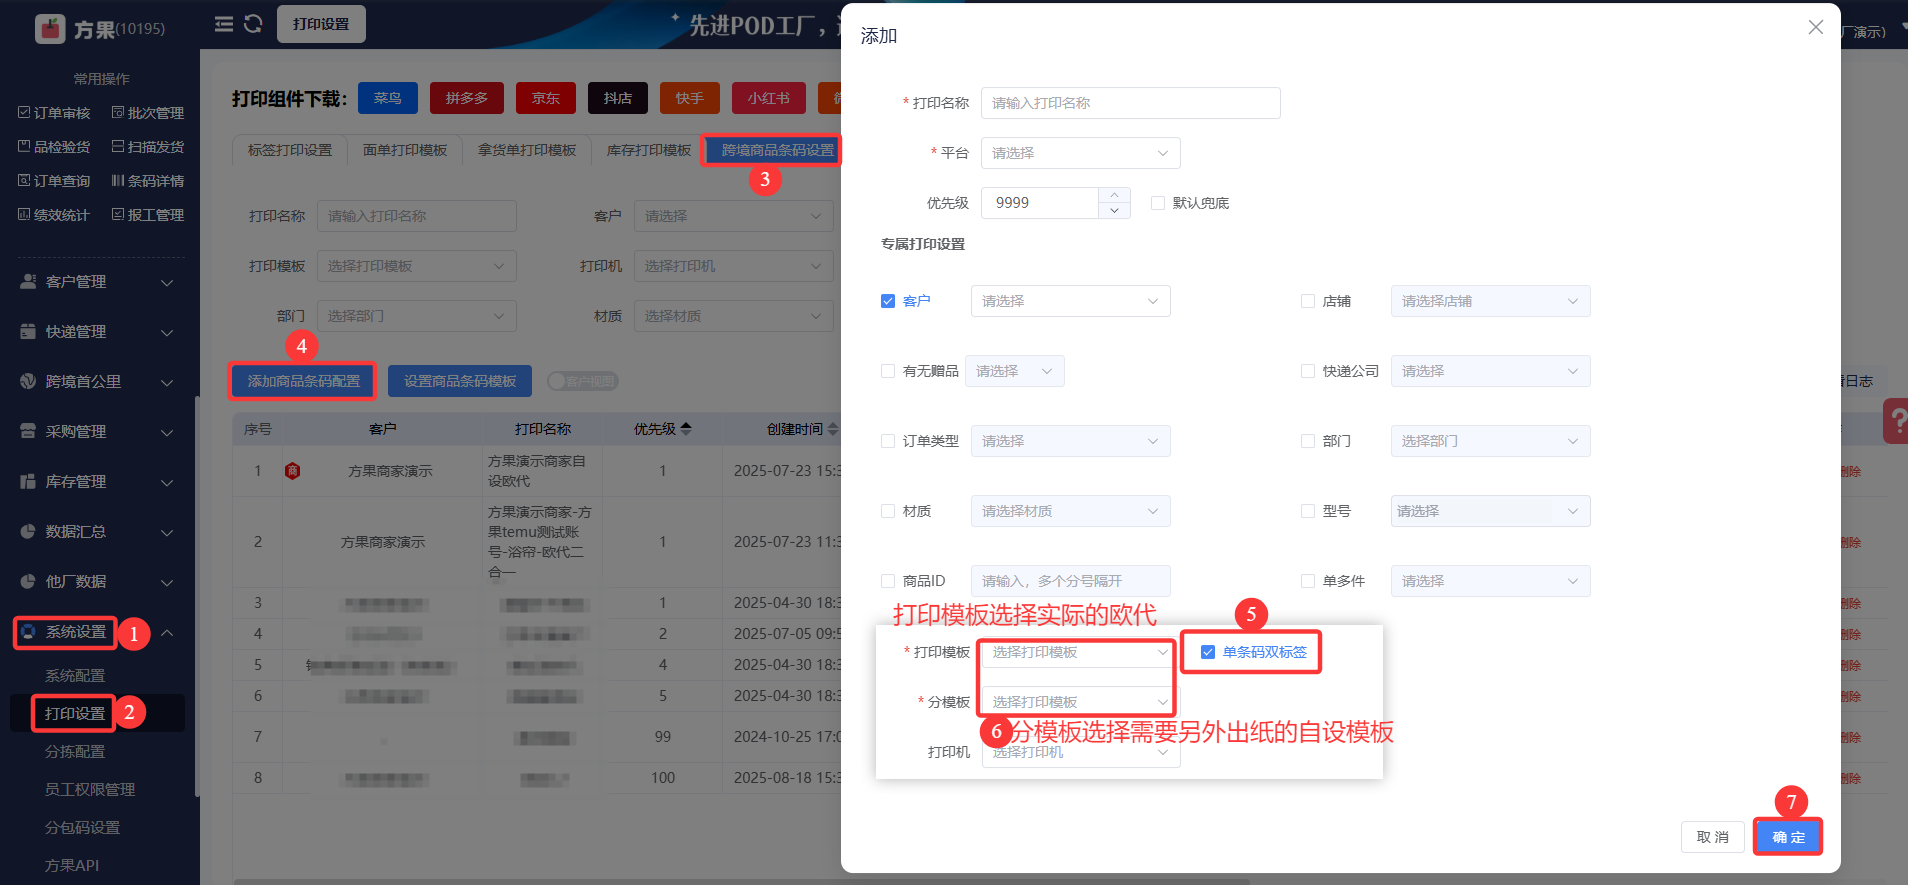This screenshot has width=1908, height=885.
Task: Click the 数据汇总 pie chart icon
Action: click(x=28, y=532)
